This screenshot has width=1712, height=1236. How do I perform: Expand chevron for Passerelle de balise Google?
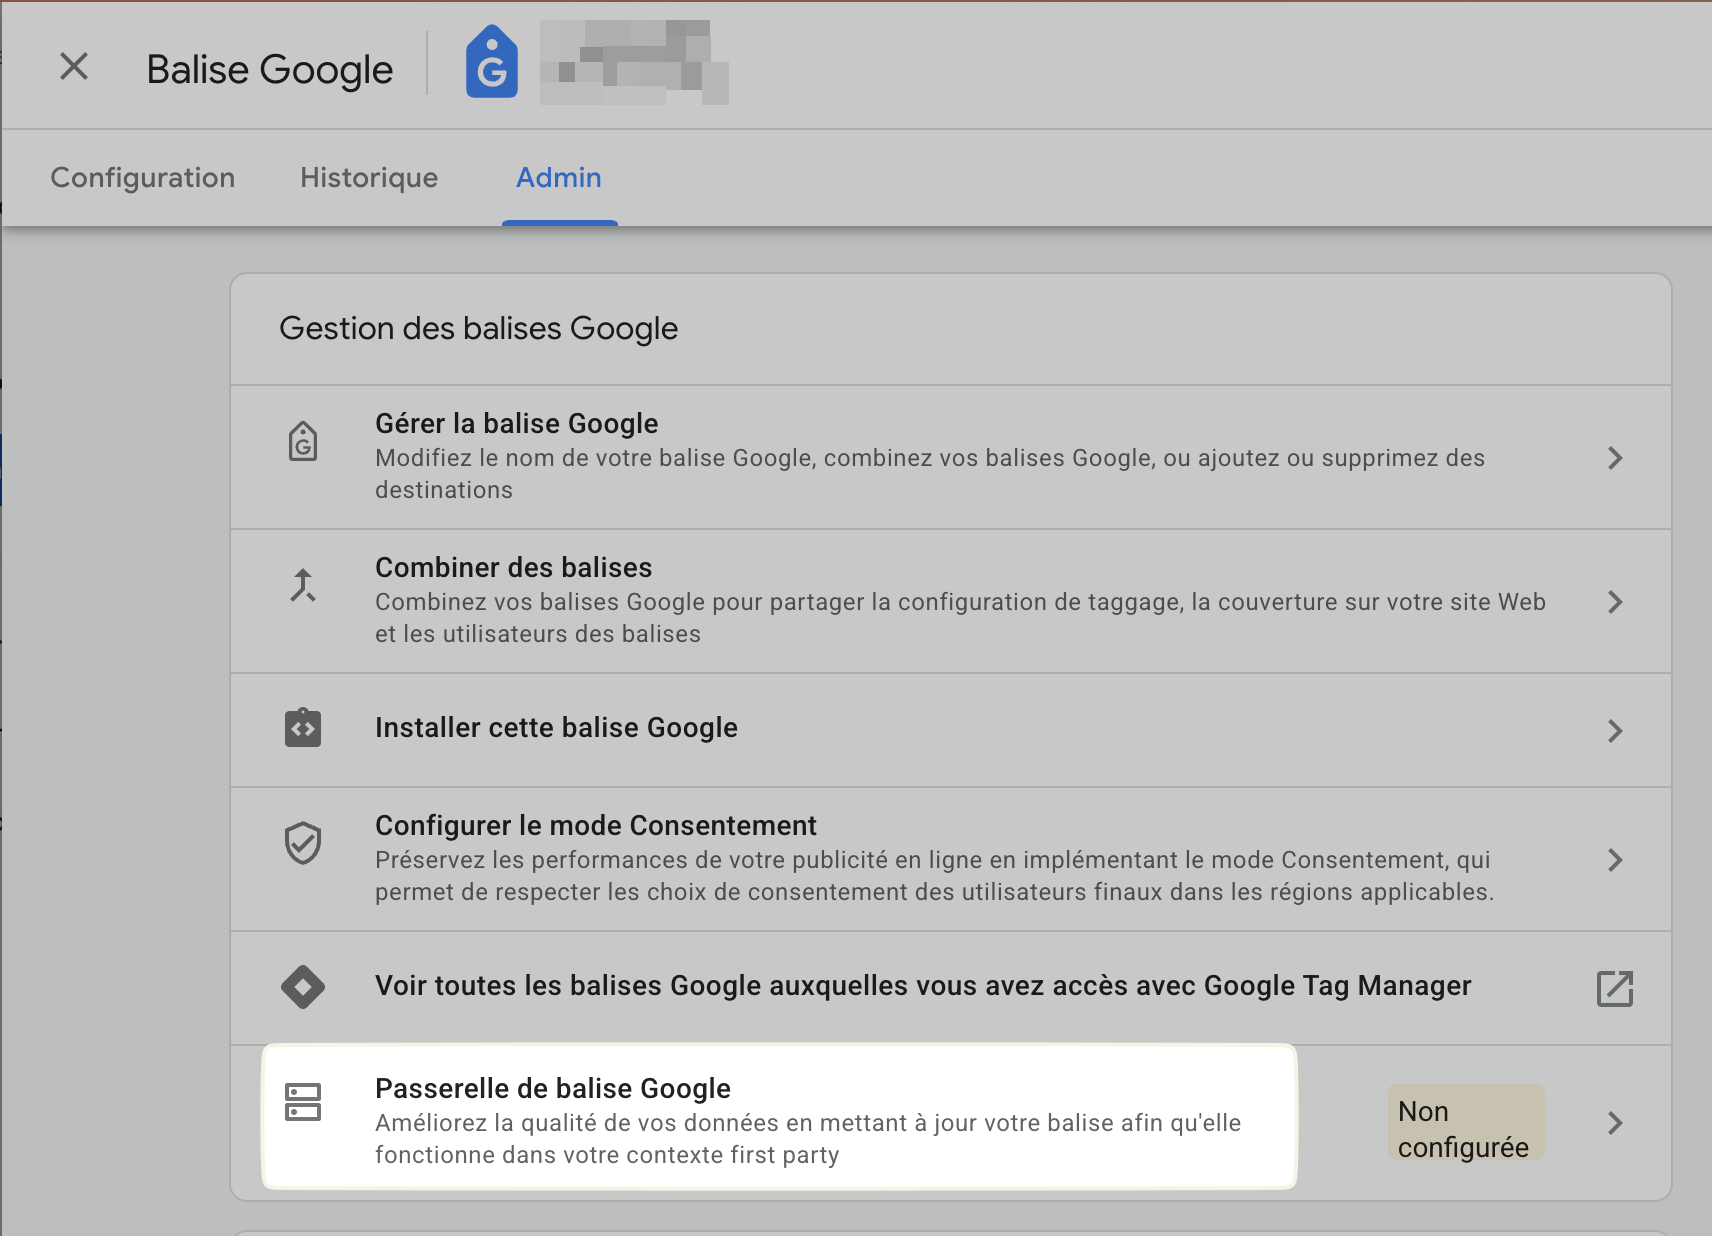(x=1615, y=1123)
